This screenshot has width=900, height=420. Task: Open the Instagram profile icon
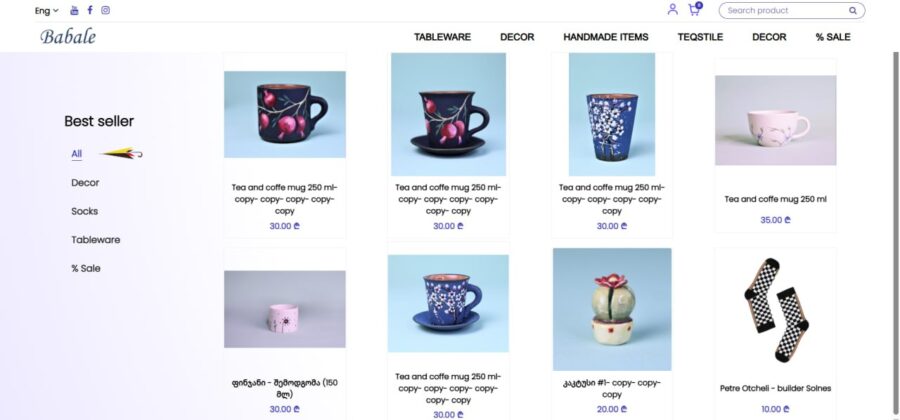tap(106, 10)
